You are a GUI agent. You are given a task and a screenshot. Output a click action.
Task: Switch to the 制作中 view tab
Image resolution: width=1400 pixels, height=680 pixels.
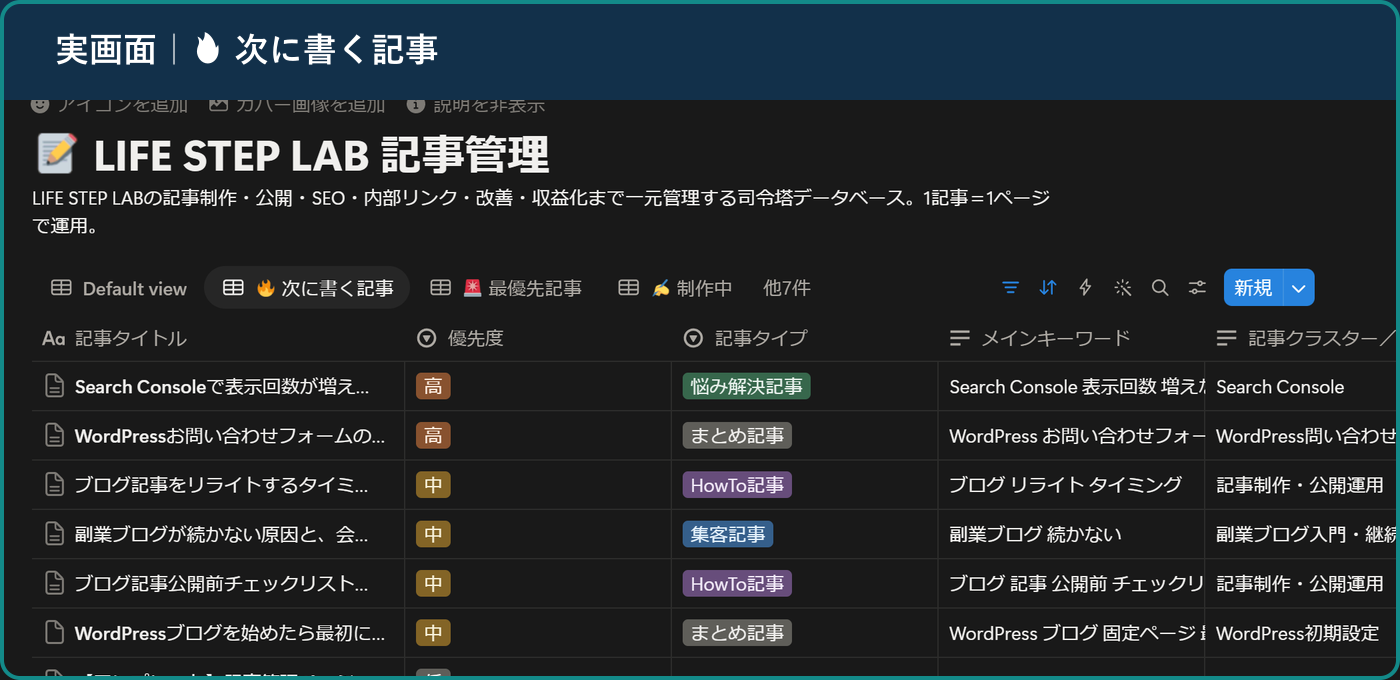point(675,288)
